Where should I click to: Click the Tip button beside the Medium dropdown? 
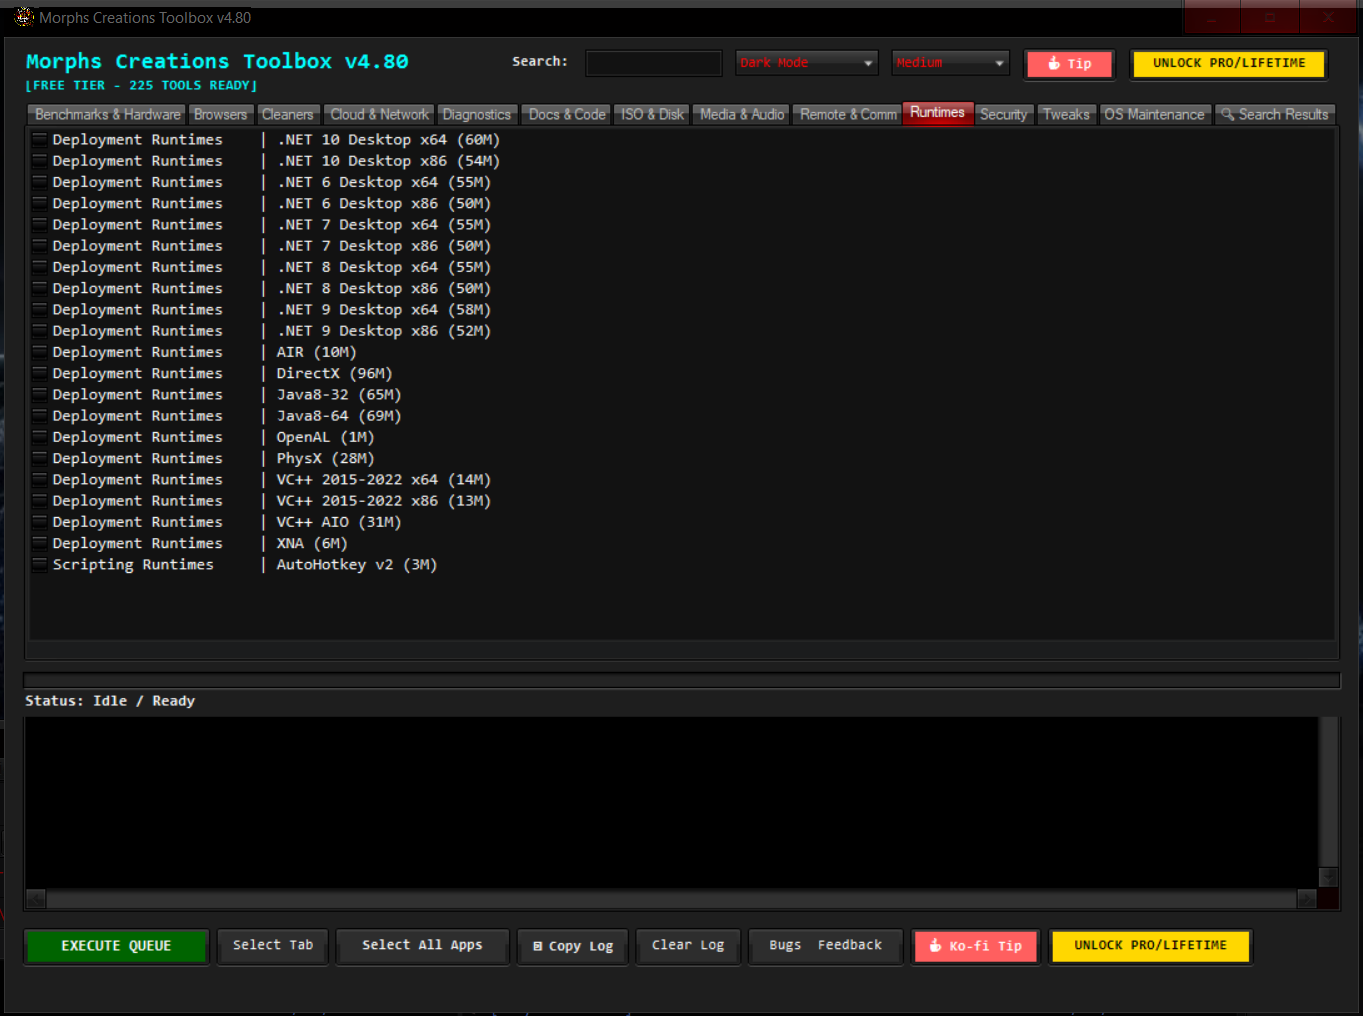tap(1069, 64)
